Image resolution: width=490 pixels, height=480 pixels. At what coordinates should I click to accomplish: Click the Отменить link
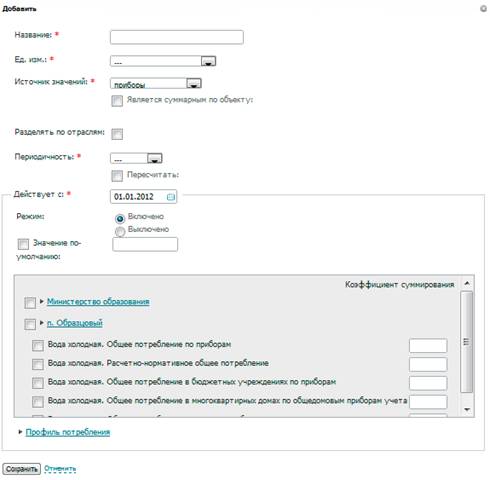click(x=60, y=469)
